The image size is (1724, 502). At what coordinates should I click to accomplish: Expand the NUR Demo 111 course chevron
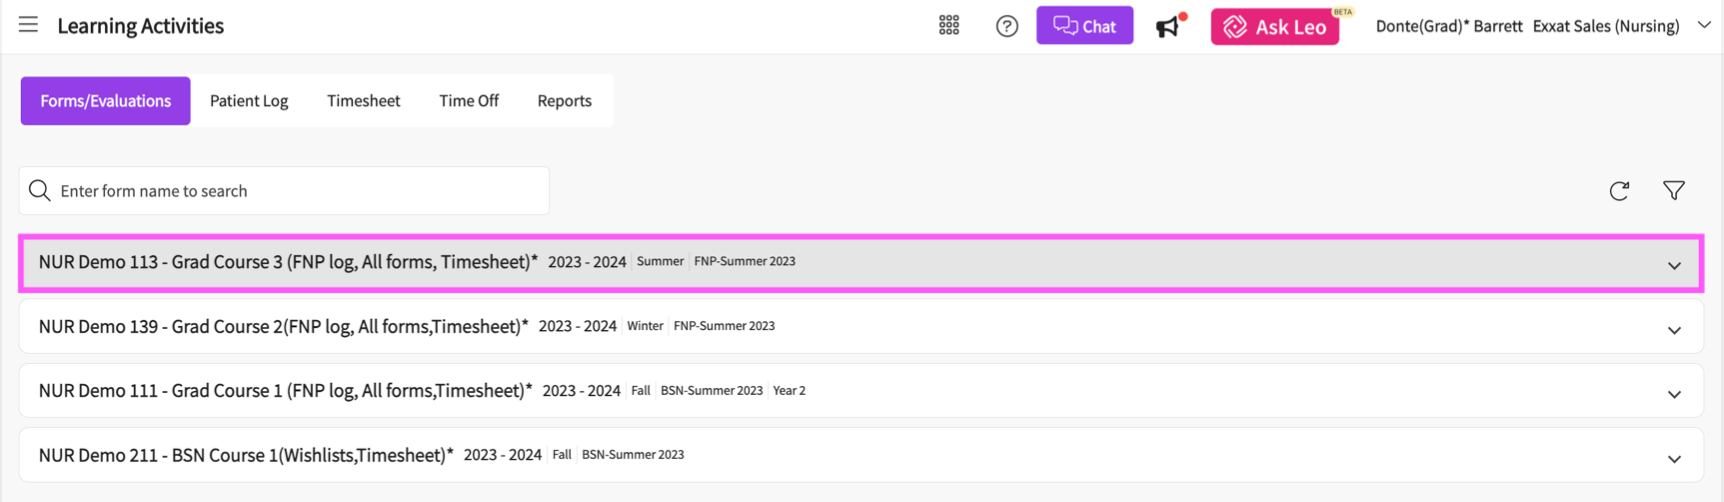[x=1673, y=395]
